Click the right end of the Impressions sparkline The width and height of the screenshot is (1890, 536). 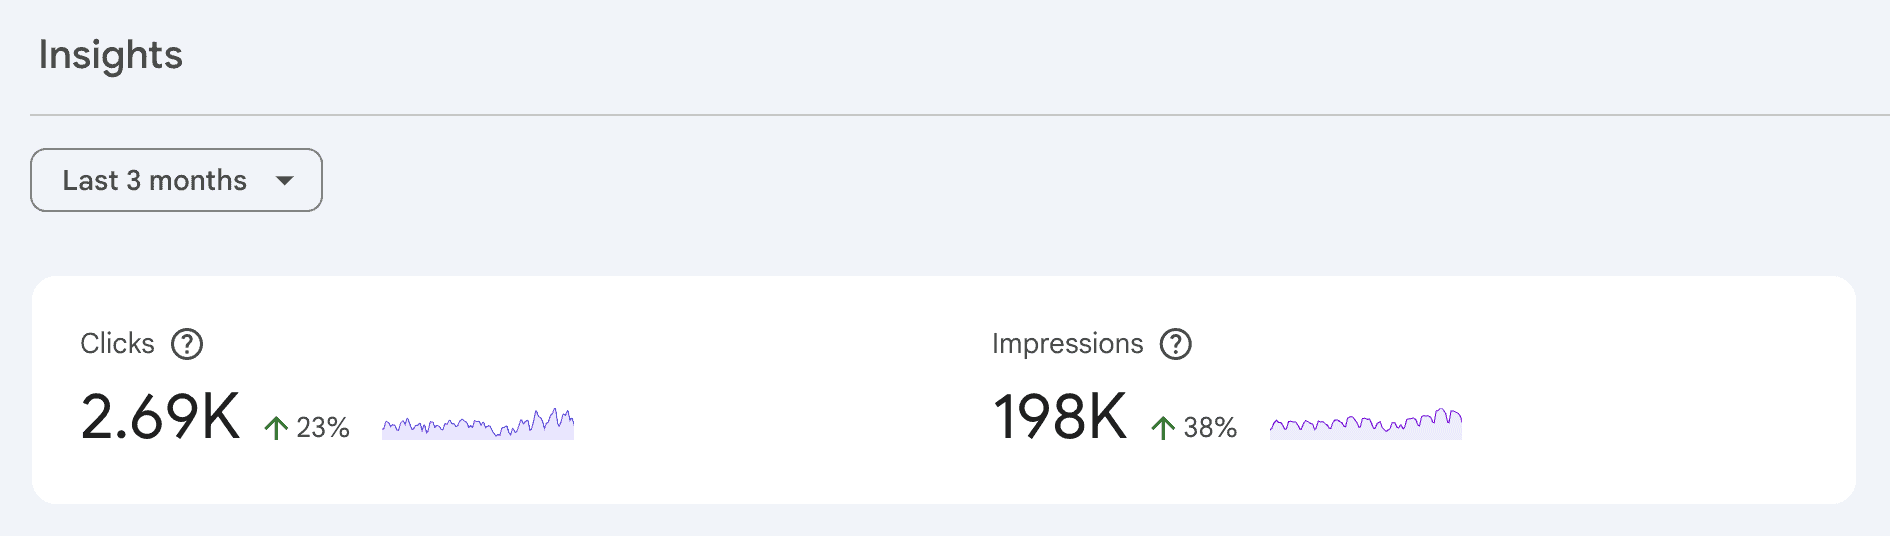(x=1456, y=423)
